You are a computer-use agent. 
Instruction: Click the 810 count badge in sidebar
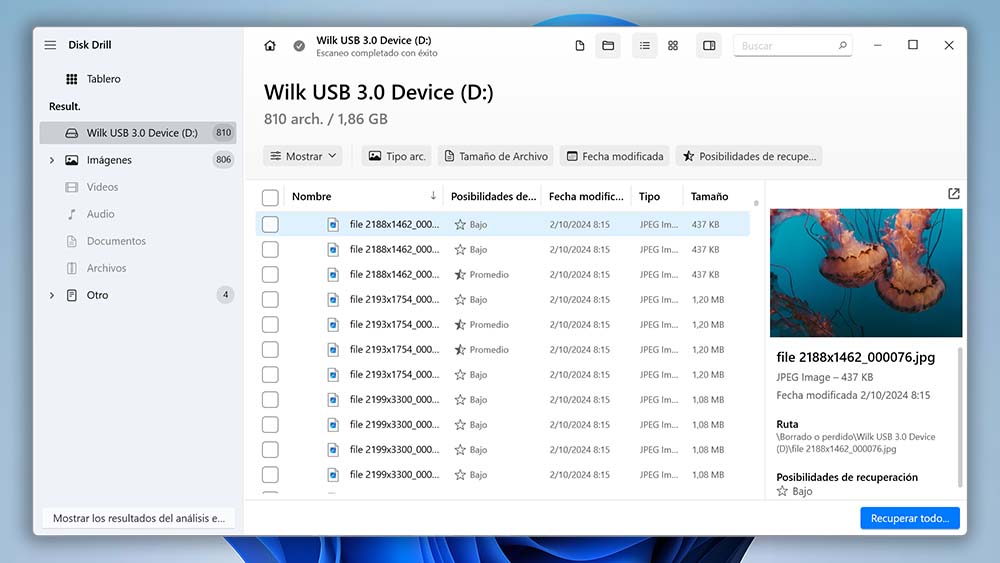(223, 133)
